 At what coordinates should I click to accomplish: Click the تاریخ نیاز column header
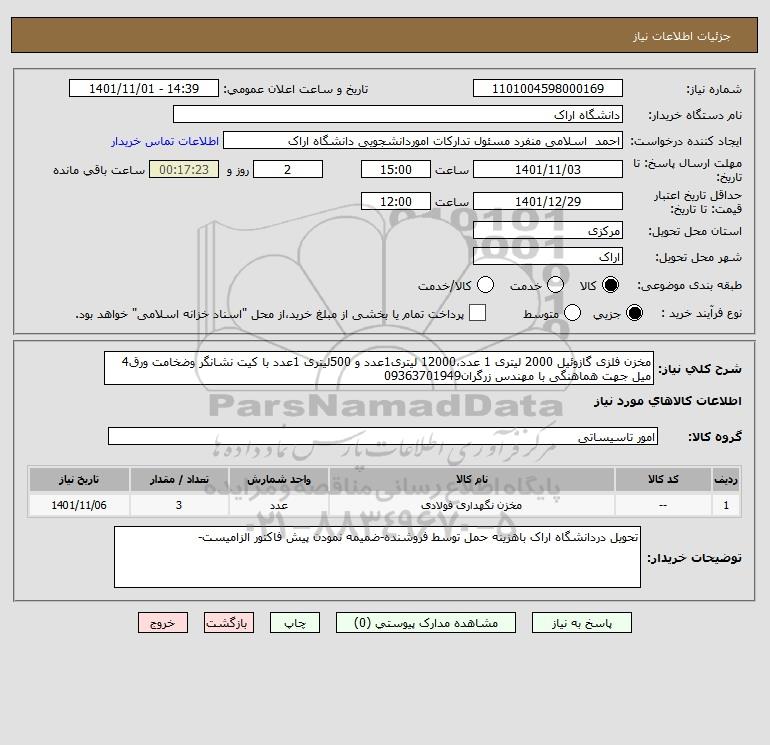79,479
